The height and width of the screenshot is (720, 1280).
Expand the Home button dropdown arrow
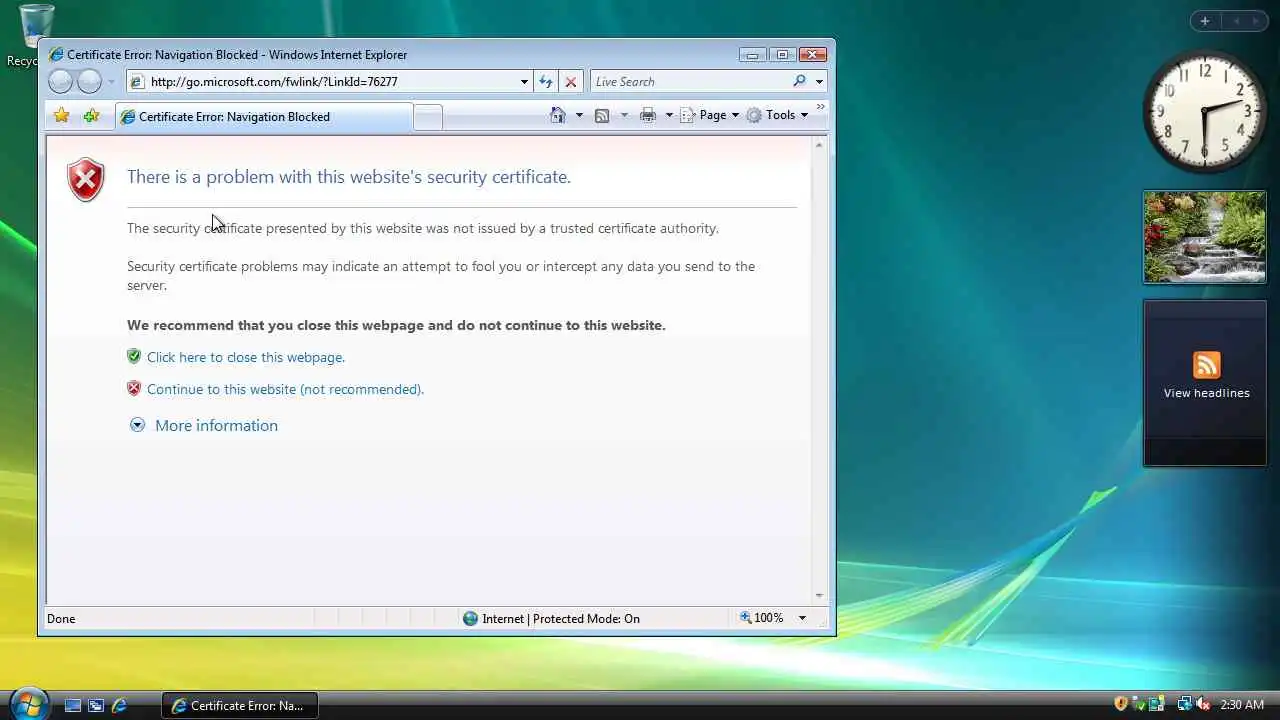579,115
